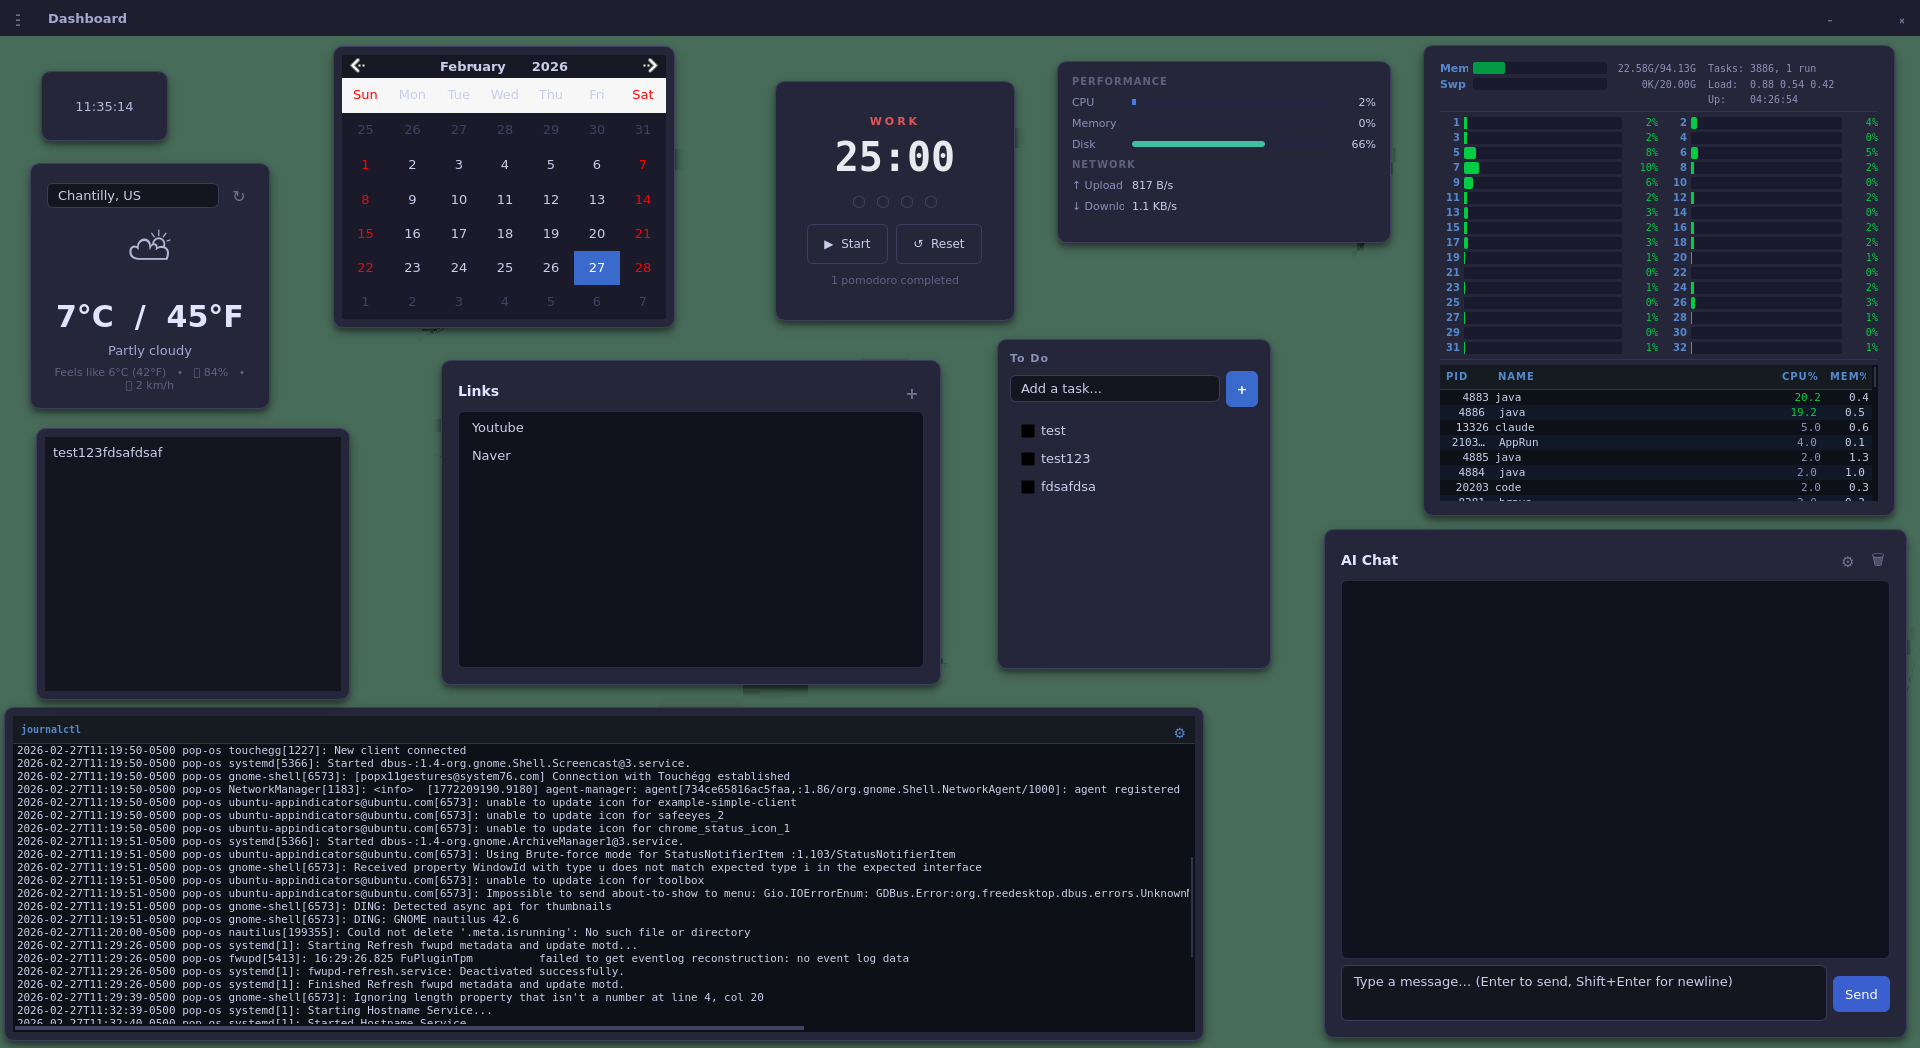
Task: Clear AI Chat using the trash icon
Action: (1878, 561)
